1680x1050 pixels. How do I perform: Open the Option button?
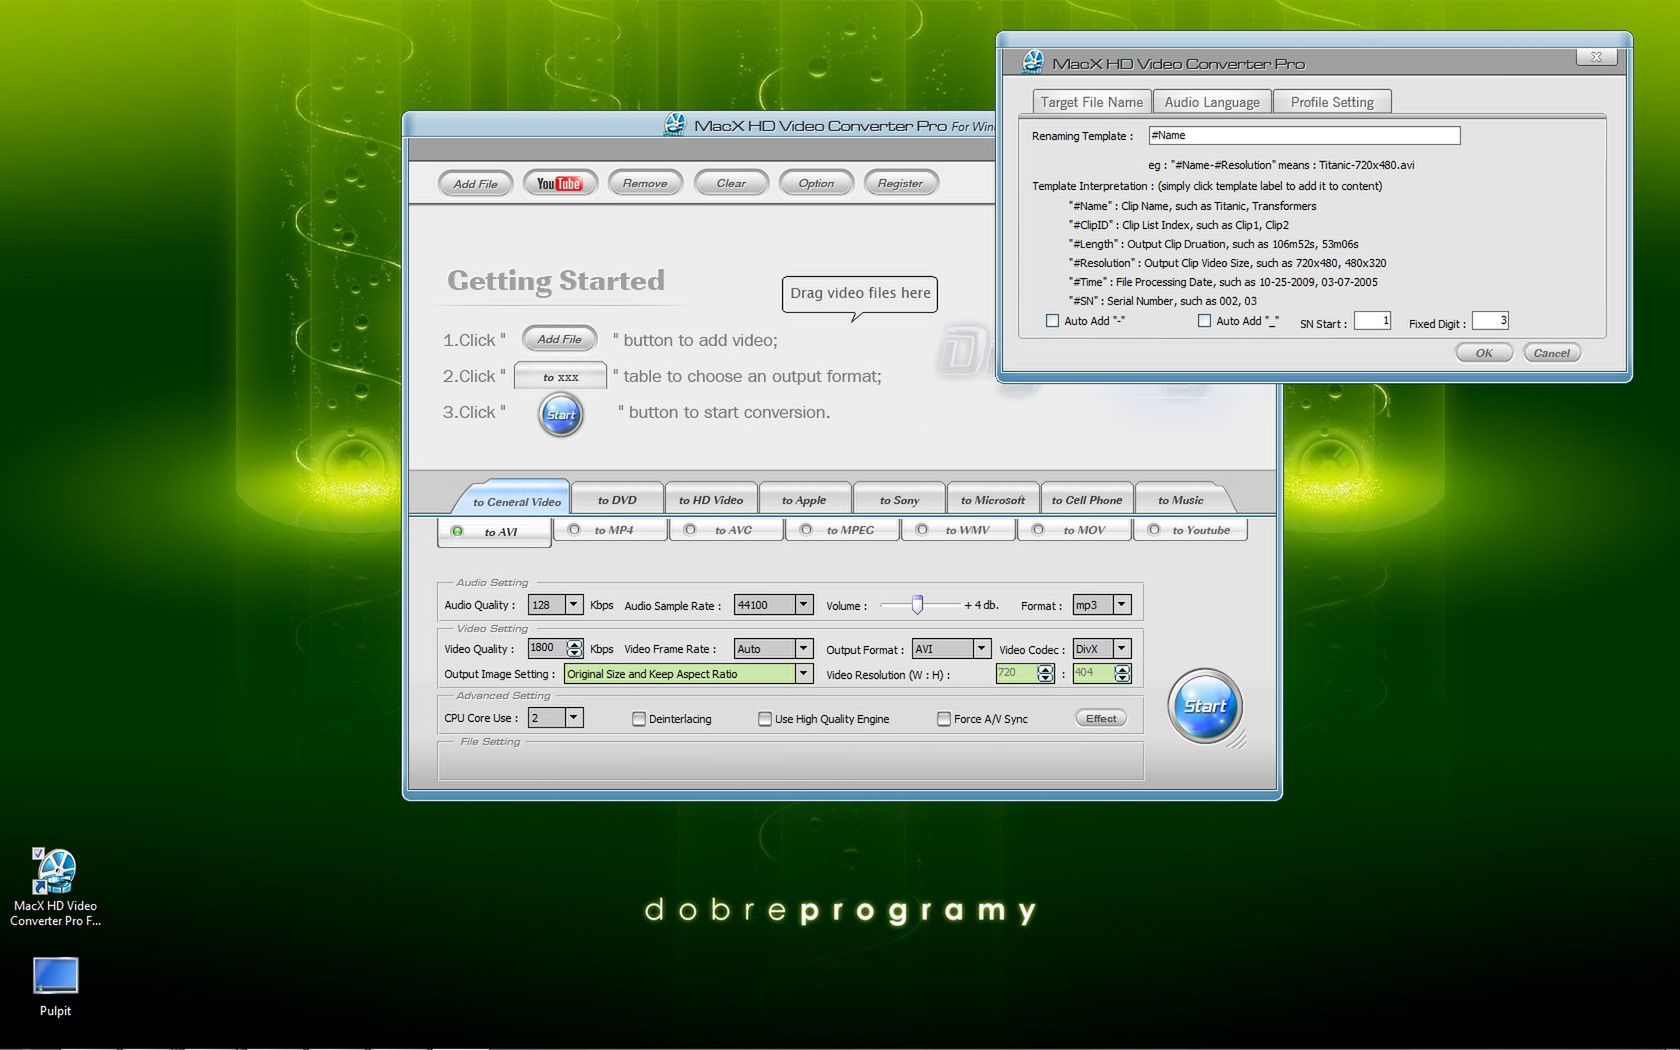816,183
